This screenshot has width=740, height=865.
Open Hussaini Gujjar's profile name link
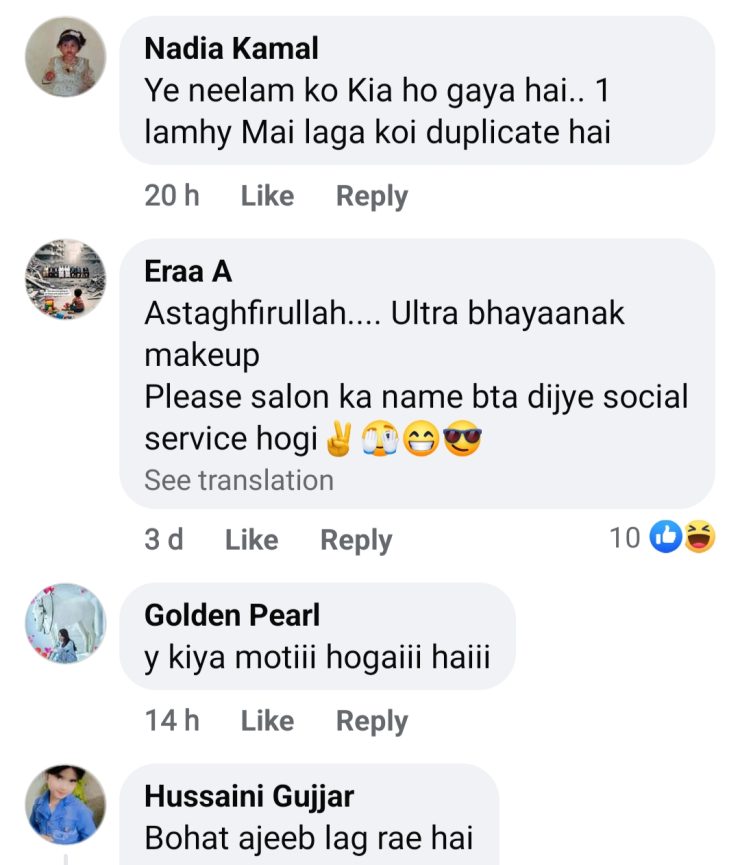click(x=249, y=797)
